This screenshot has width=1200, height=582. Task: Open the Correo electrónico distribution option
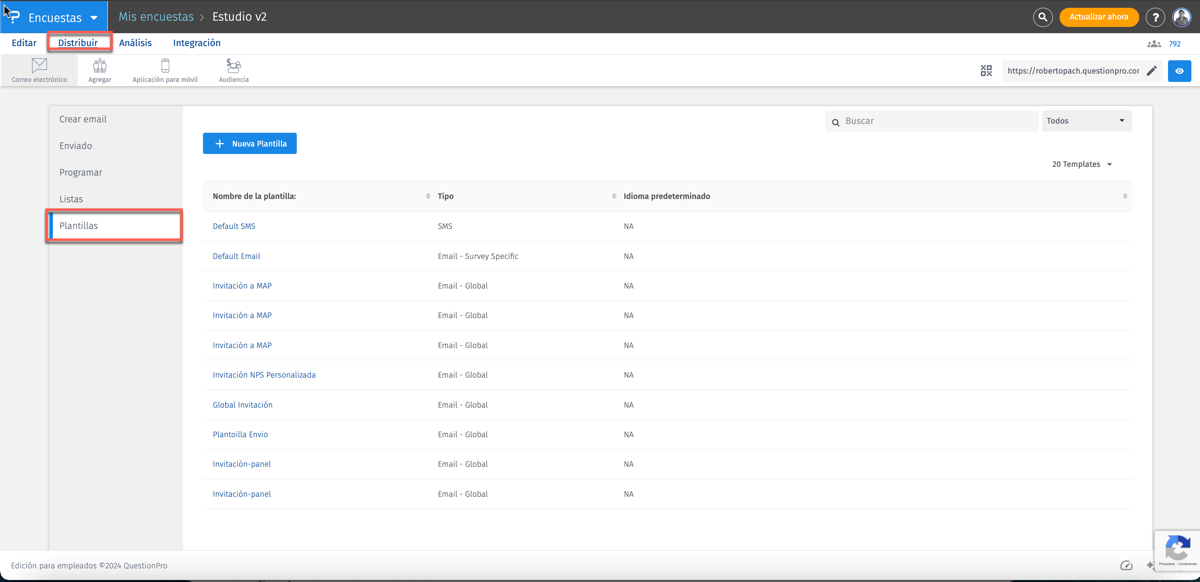click(39, 70)
